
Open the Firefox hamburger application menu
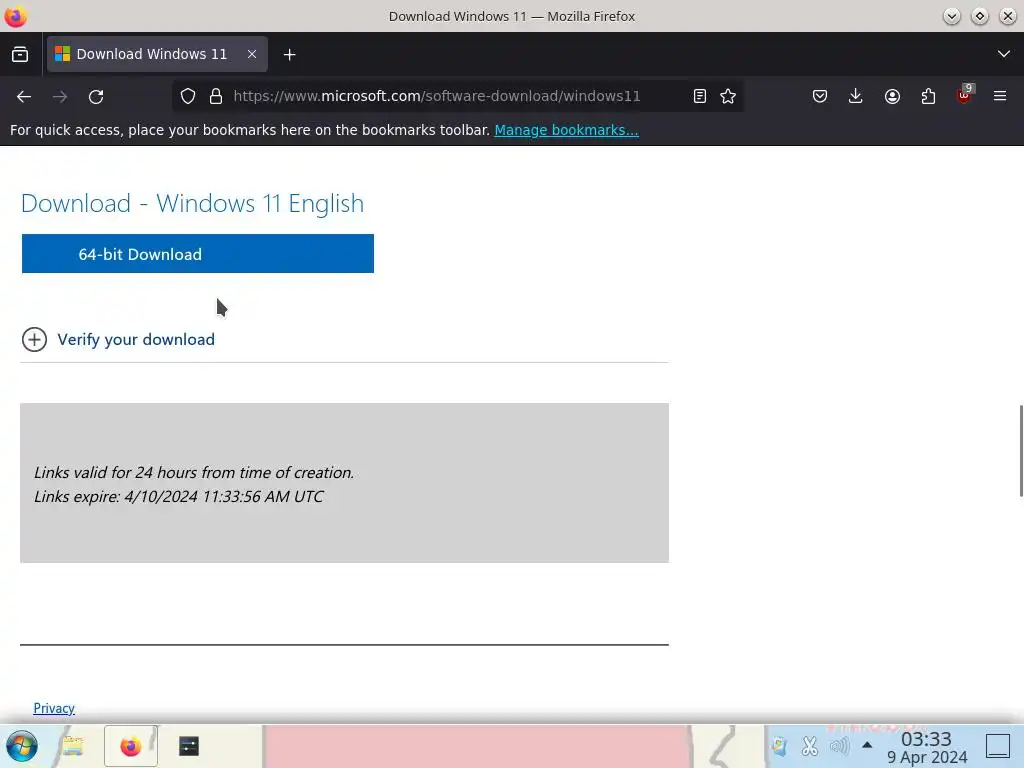(x=1000, y=97)
